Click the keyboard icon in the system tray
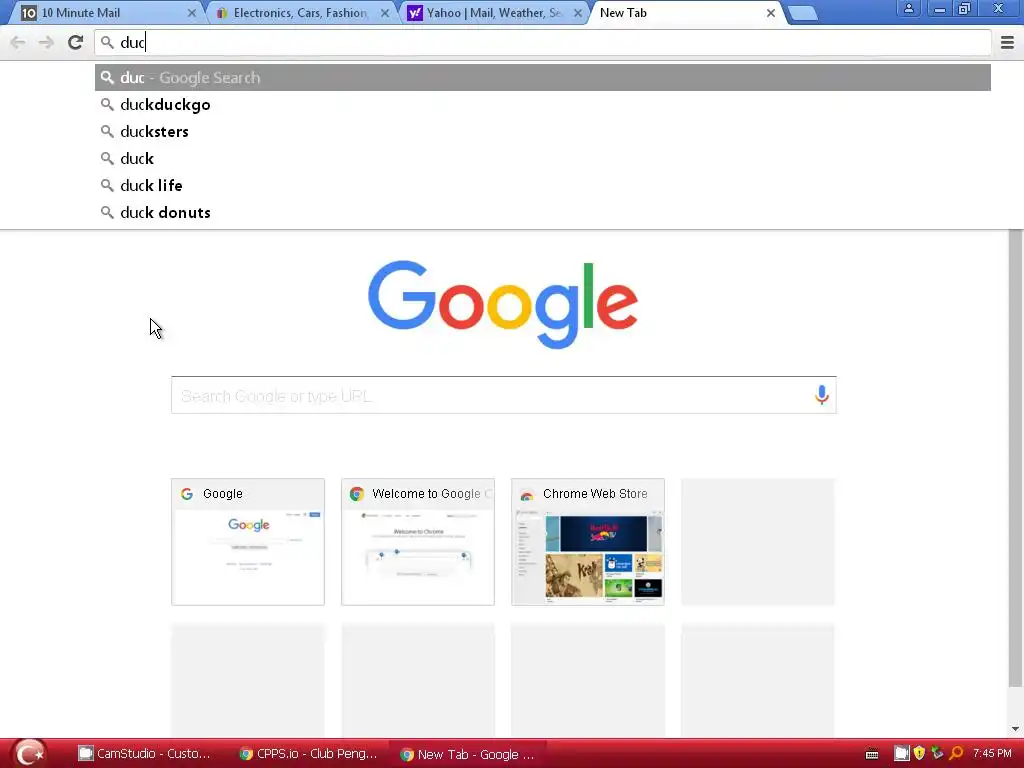1024x768 pixels. [872, 754]
